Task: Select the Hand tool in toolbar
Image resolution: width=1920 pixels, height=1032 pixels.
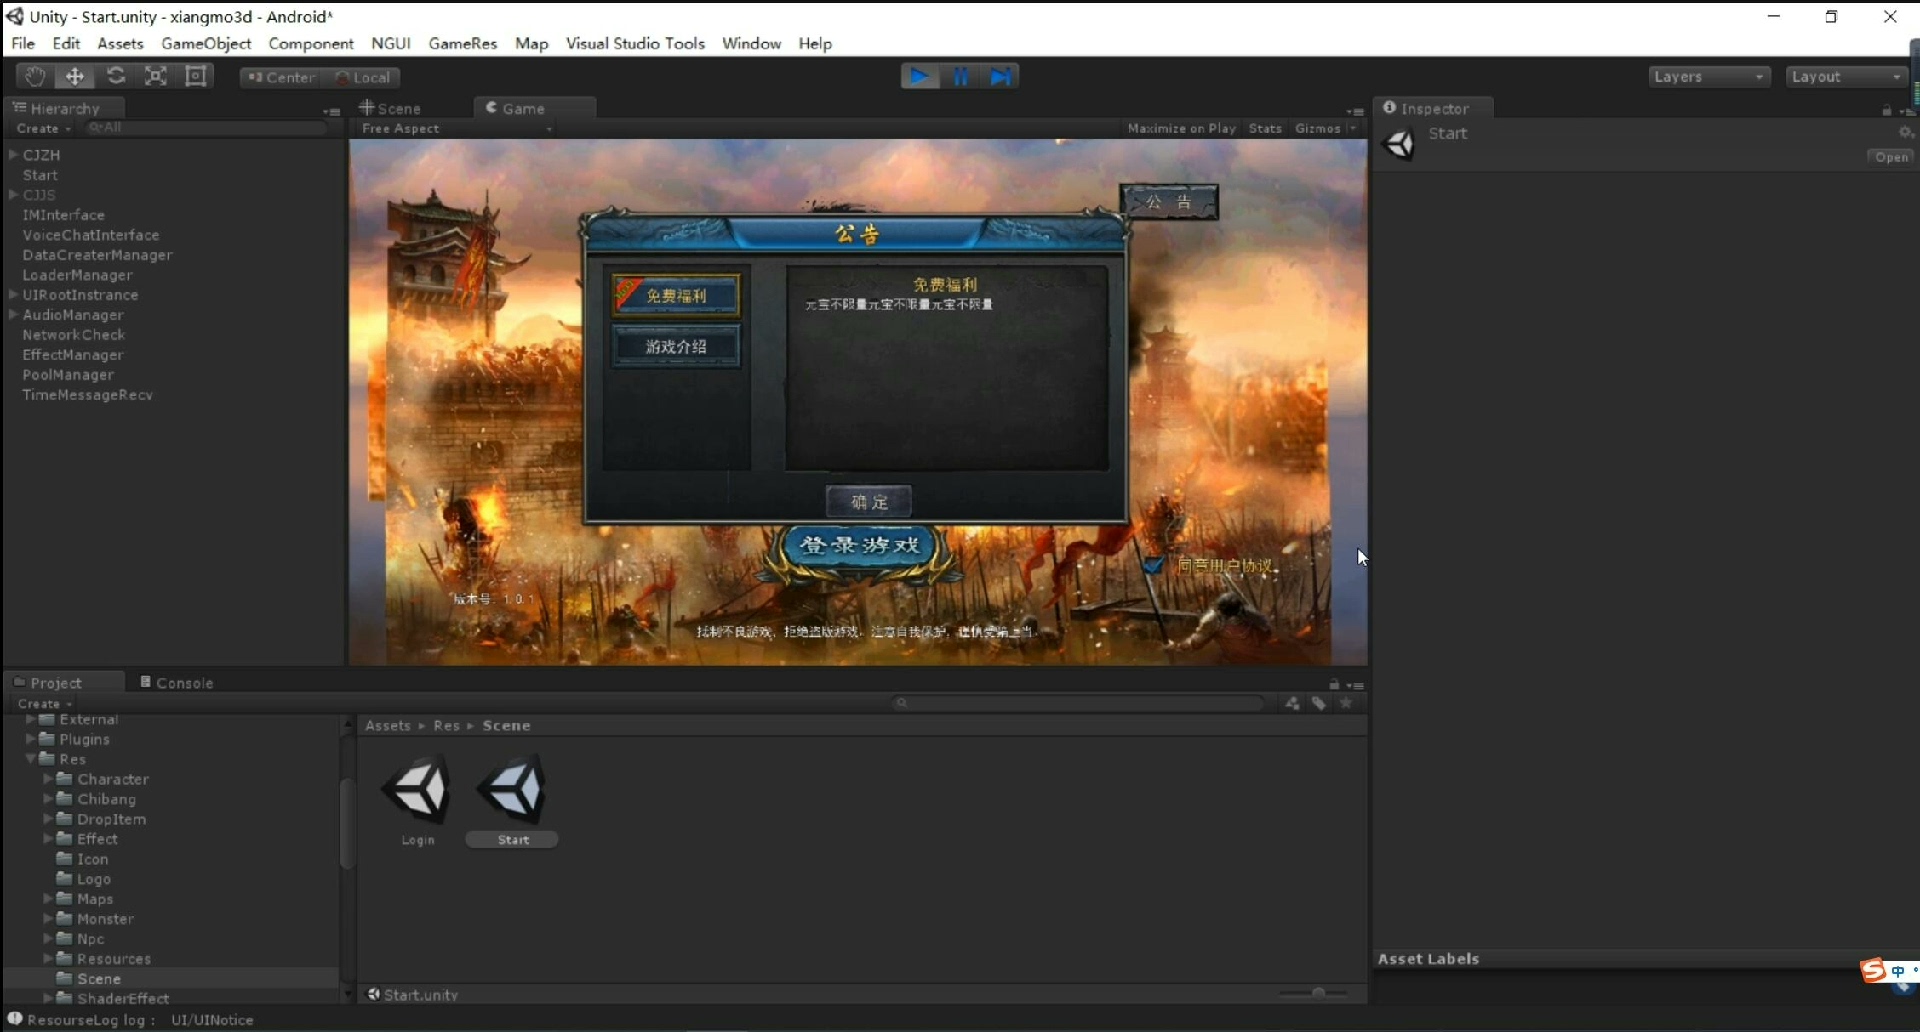Action: (x=35, y=77)
